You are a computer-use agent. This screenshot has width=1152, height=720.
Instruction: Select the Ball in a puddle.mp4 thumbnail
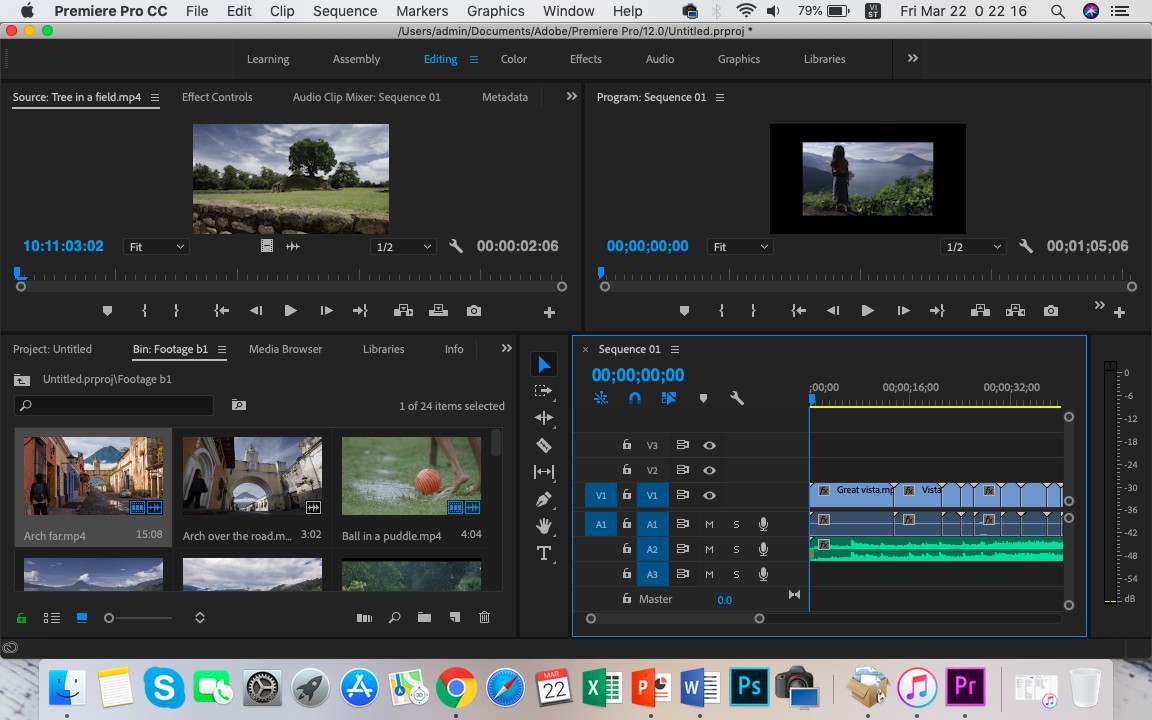pos(411,476)
